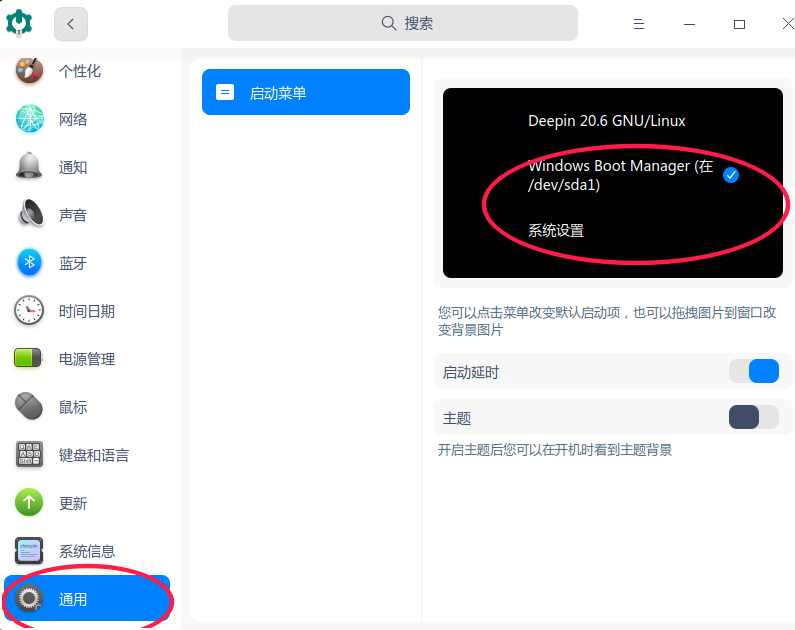Open 声音 in sidebar
This screenshot has height=630, width=795.
[x=73, y=215]
